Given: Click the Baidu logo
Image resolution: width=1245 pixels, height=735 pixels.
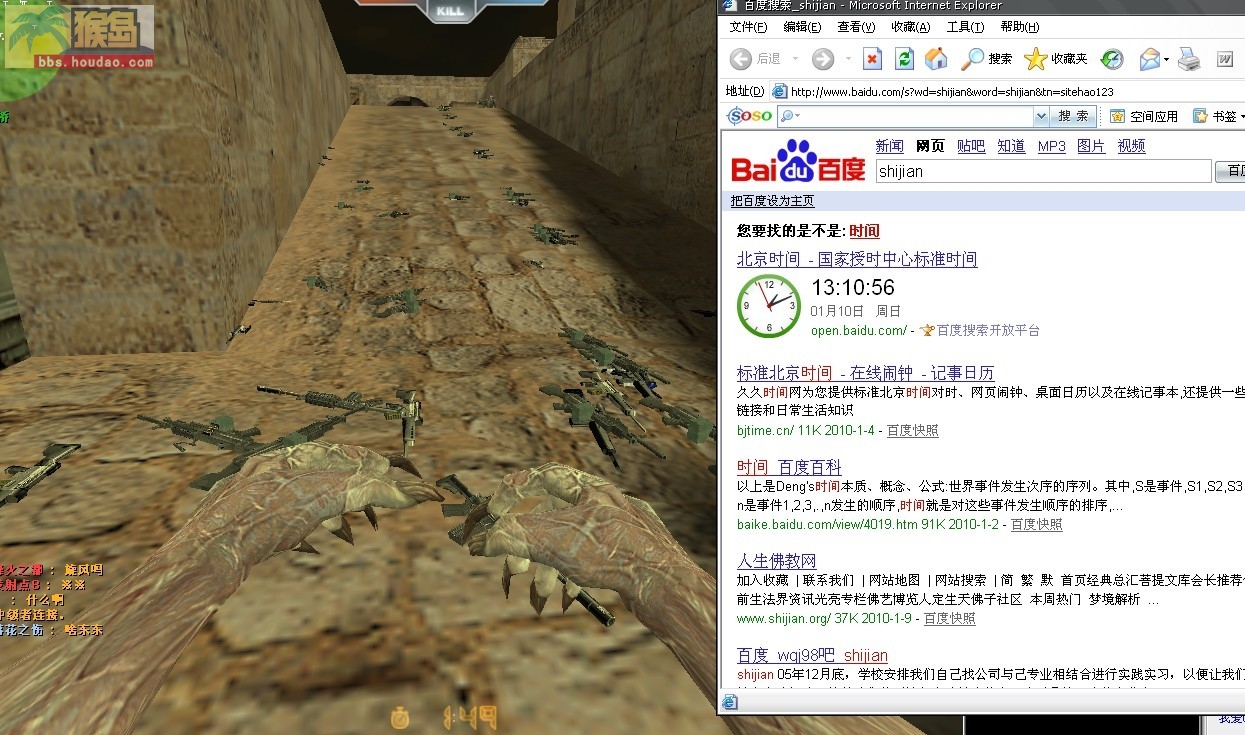Looking at the screenshot, I should pyautogui.click(x=798, y=161).
